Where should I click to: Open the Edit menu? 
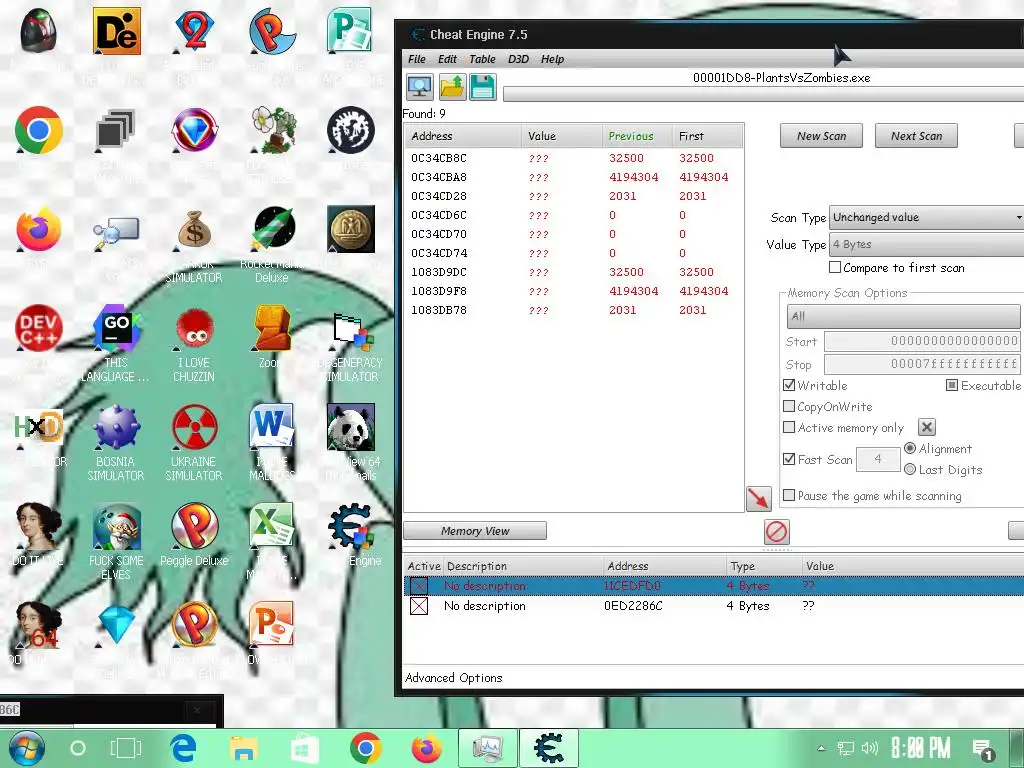(x=447, y=59)
